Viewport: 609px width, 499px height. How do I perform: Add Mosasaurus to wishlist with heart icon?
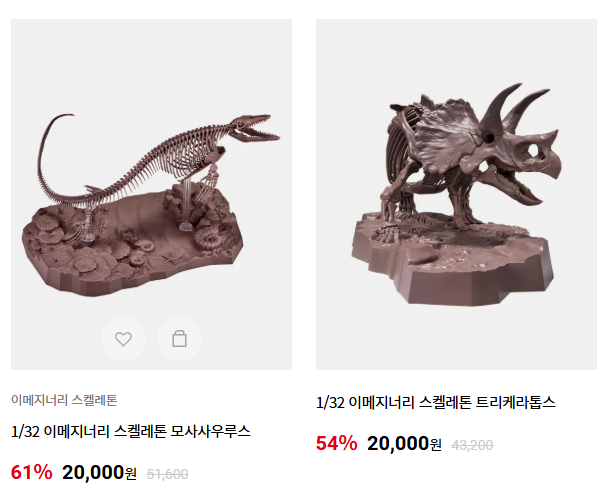(x=124, y=339)
